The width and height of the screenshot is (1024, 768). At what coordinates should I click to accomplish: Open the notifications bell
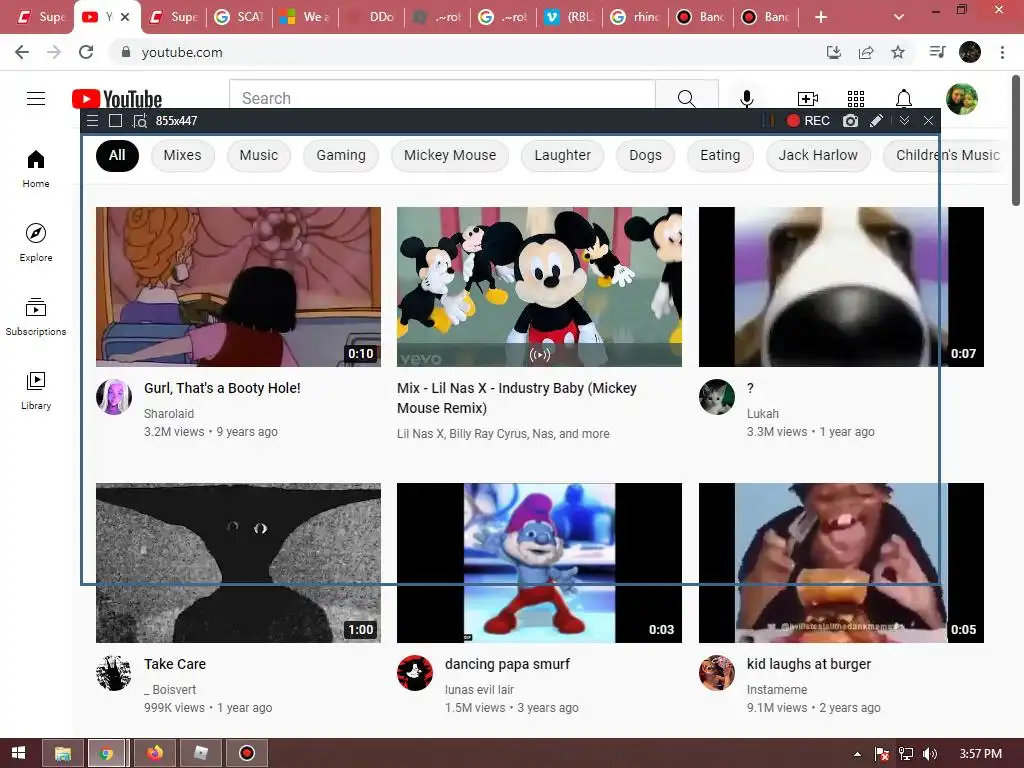904,99
